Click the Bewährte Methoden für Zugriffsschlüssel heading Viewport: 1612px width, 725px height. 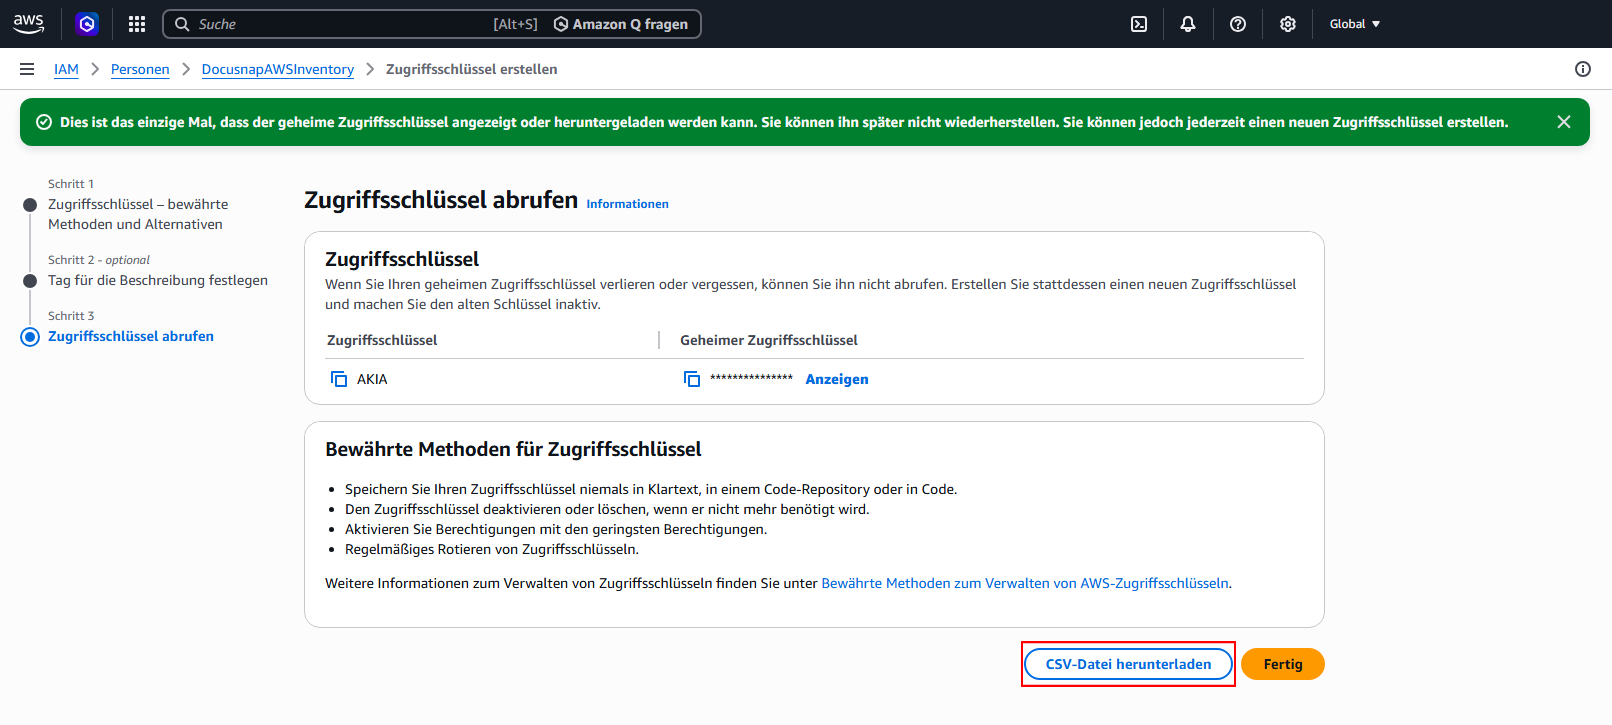point(513,449)
